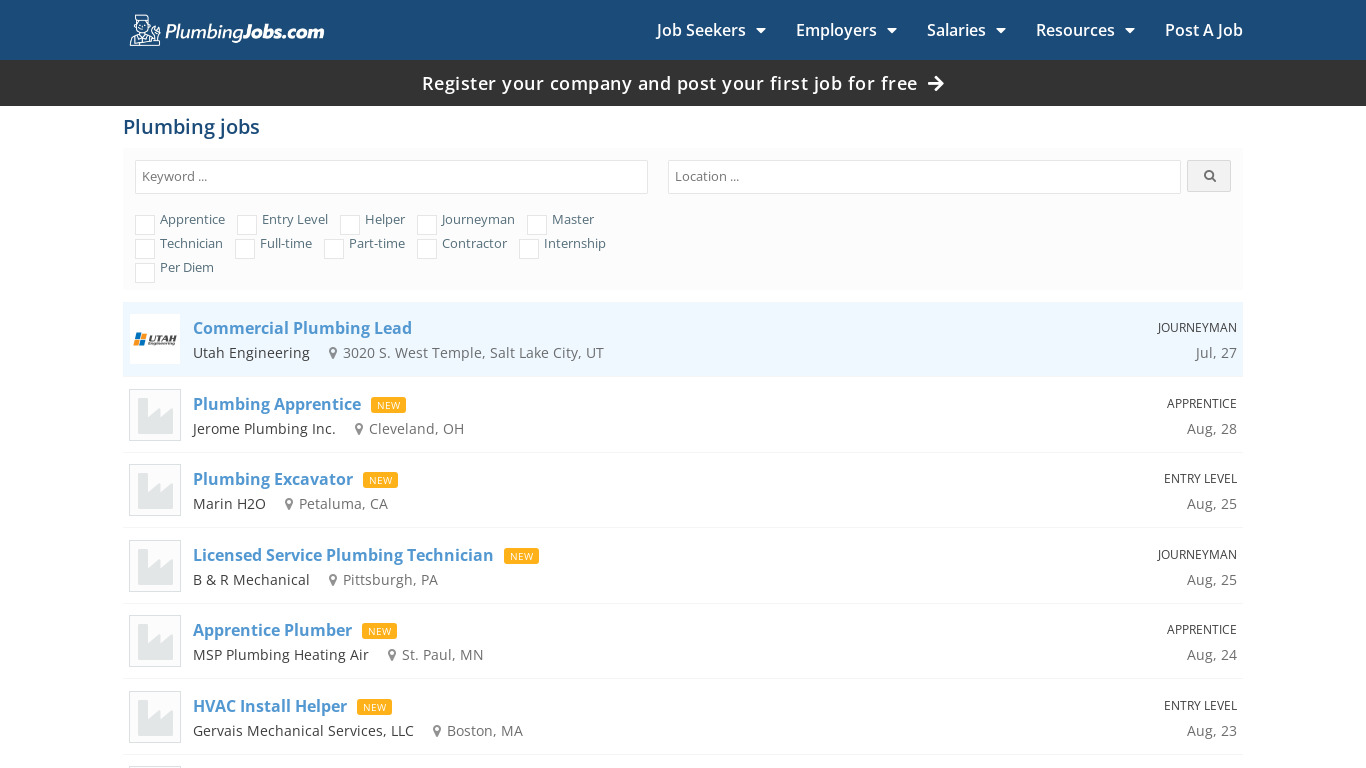Click the Marin H2O placeholder company icon

coord(155,490)
